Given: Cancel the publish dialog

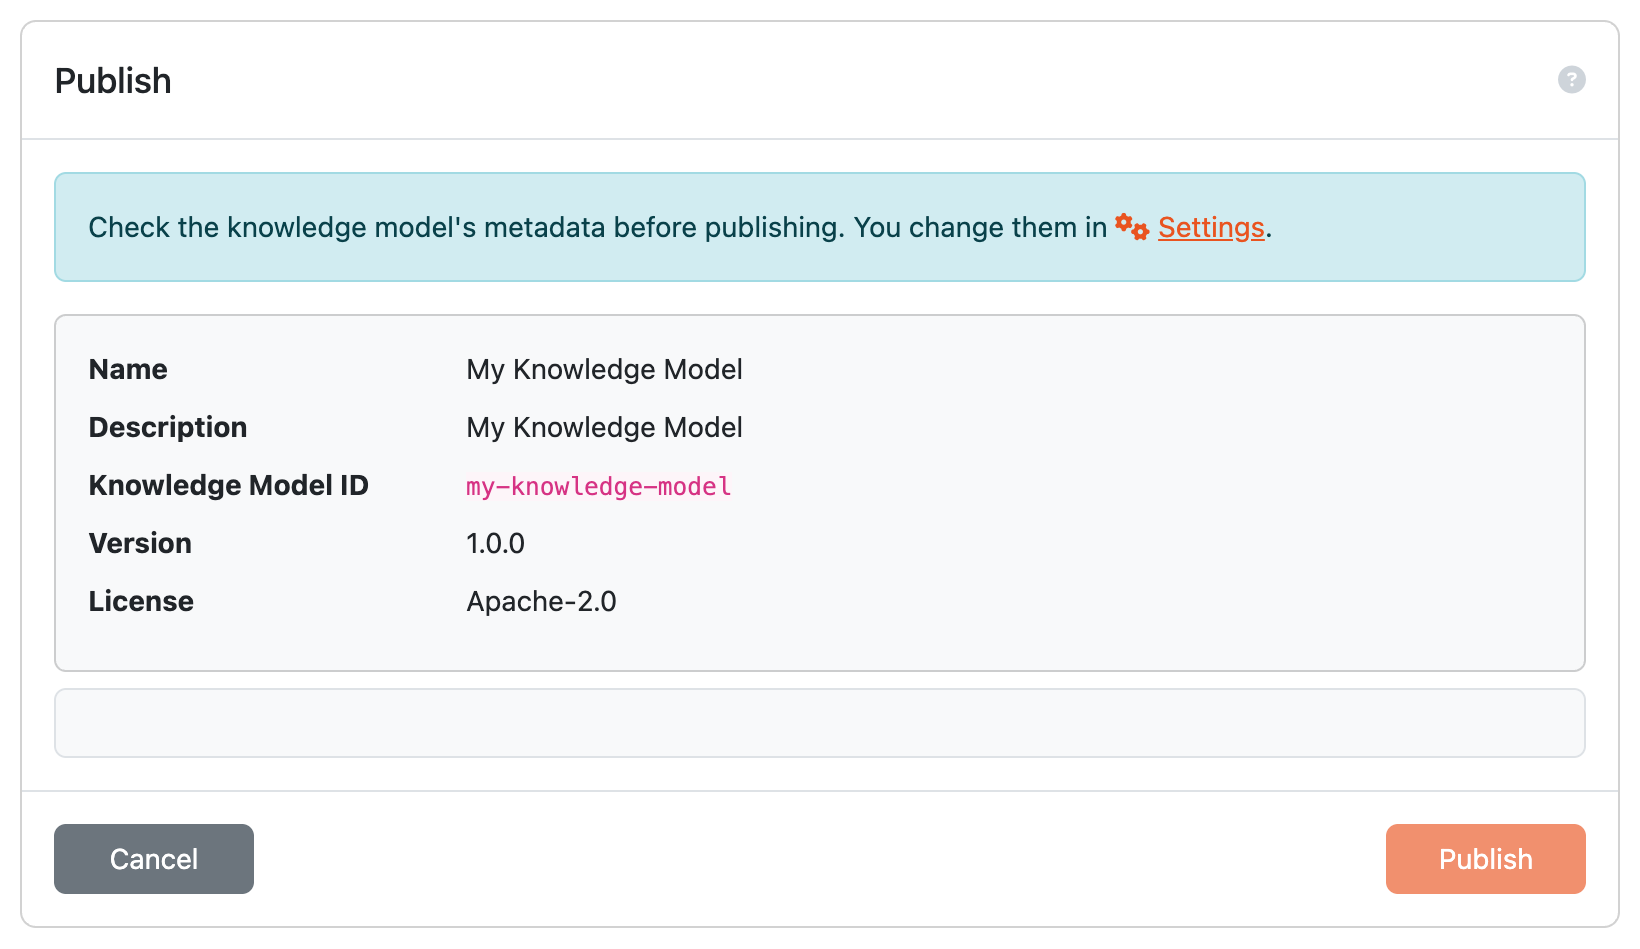Looking at the screenshot, I should [154, 859].
